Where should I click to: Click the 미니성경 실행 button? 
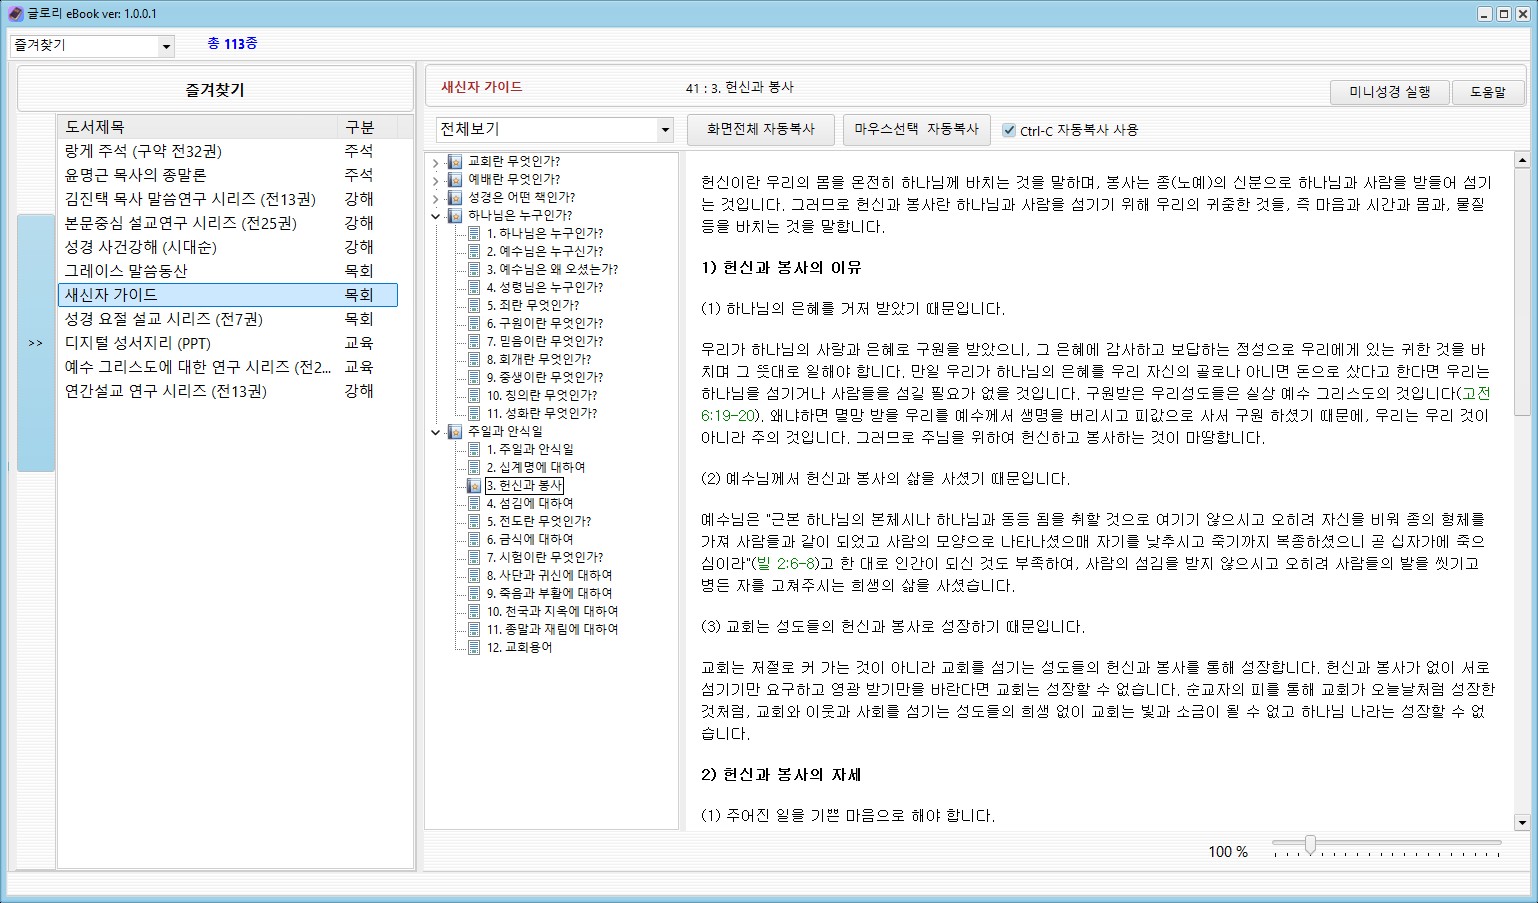tap(1389, 92)
